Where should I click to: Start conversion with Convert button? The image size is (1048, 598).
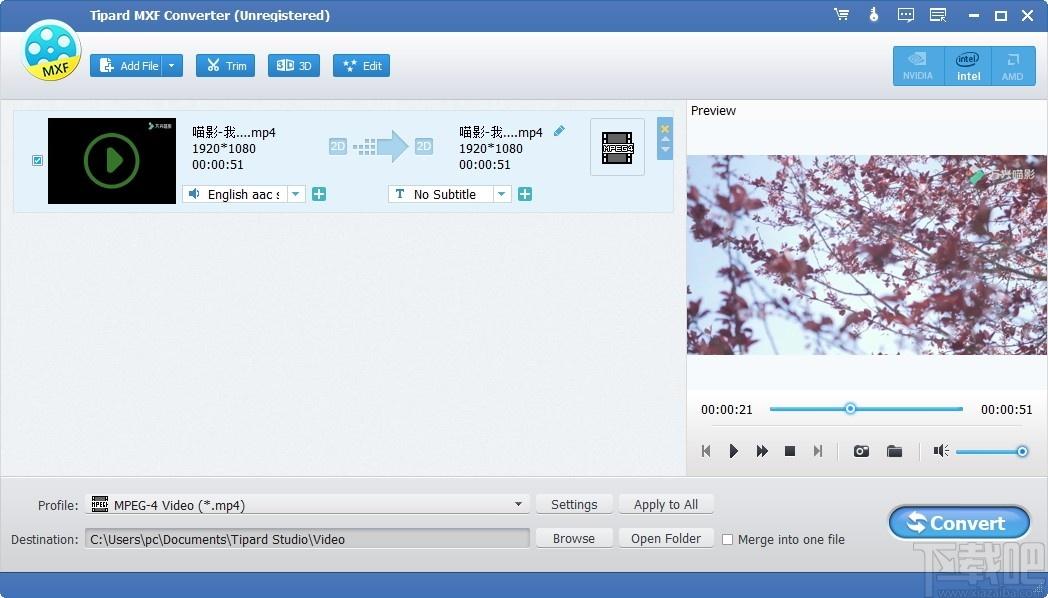[959, 523]
